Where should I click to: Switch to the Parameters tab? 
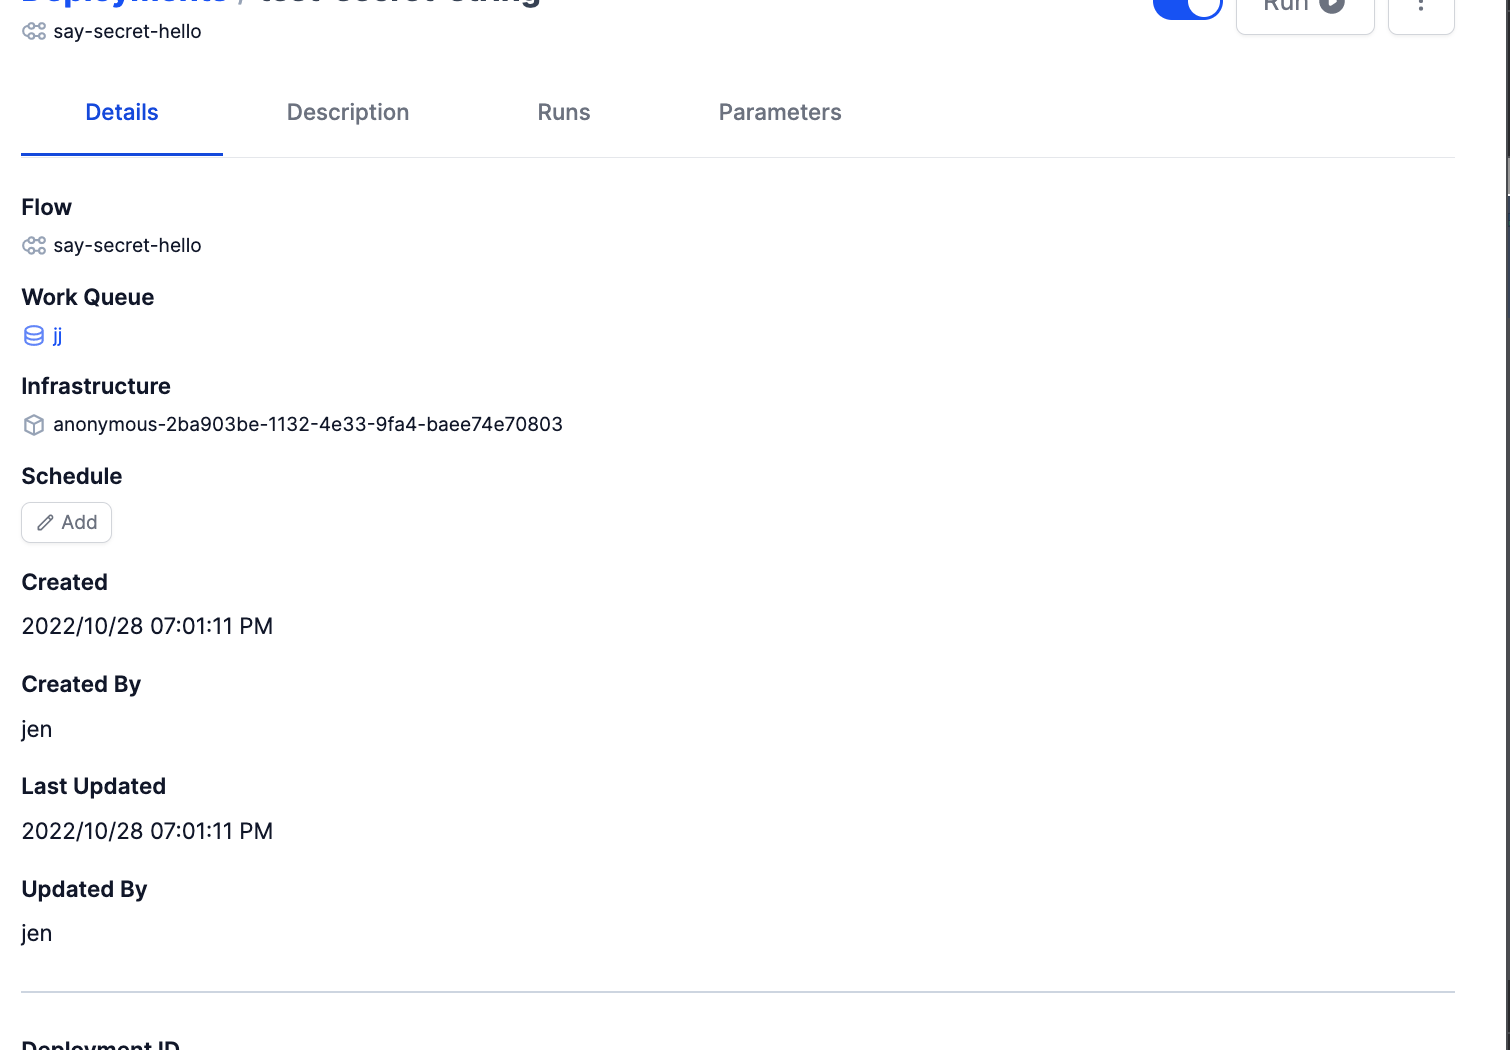coord(780,112)
